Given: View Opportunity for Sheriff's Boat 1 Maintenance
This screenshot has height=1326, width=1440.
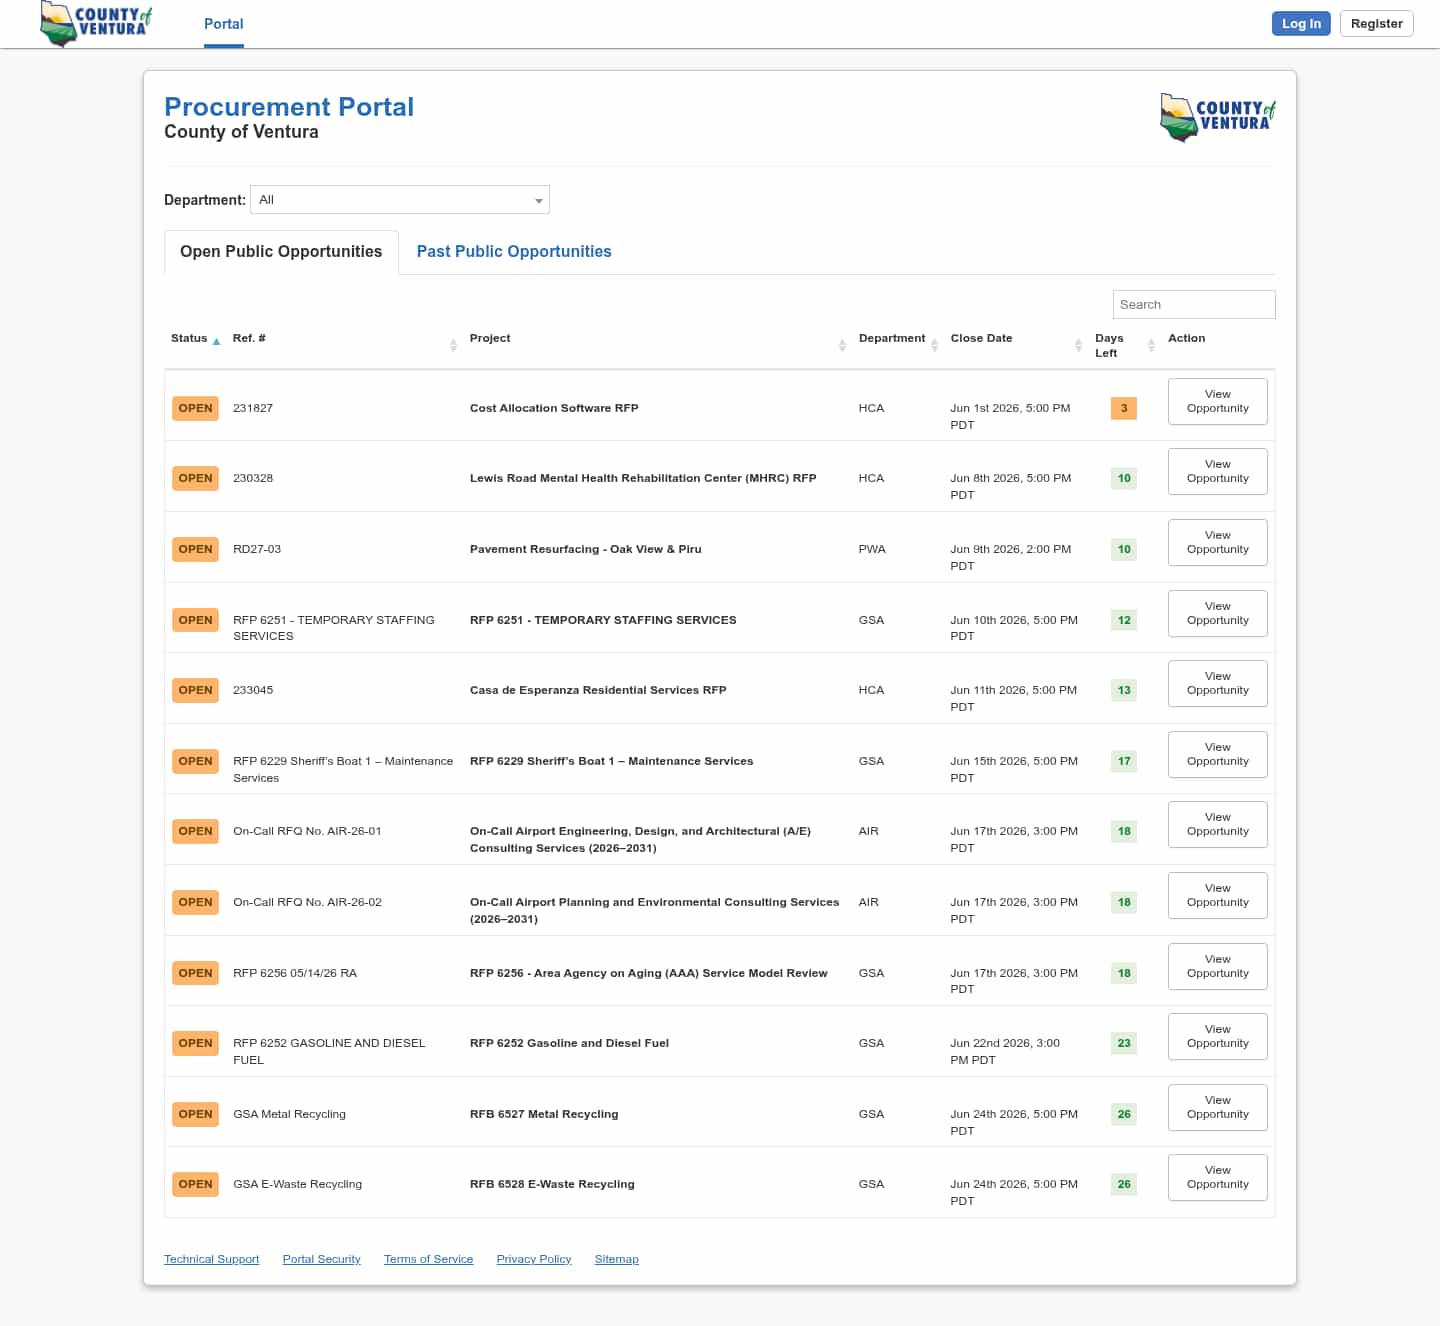Looking at the screenshot, I should (1217, 754).
